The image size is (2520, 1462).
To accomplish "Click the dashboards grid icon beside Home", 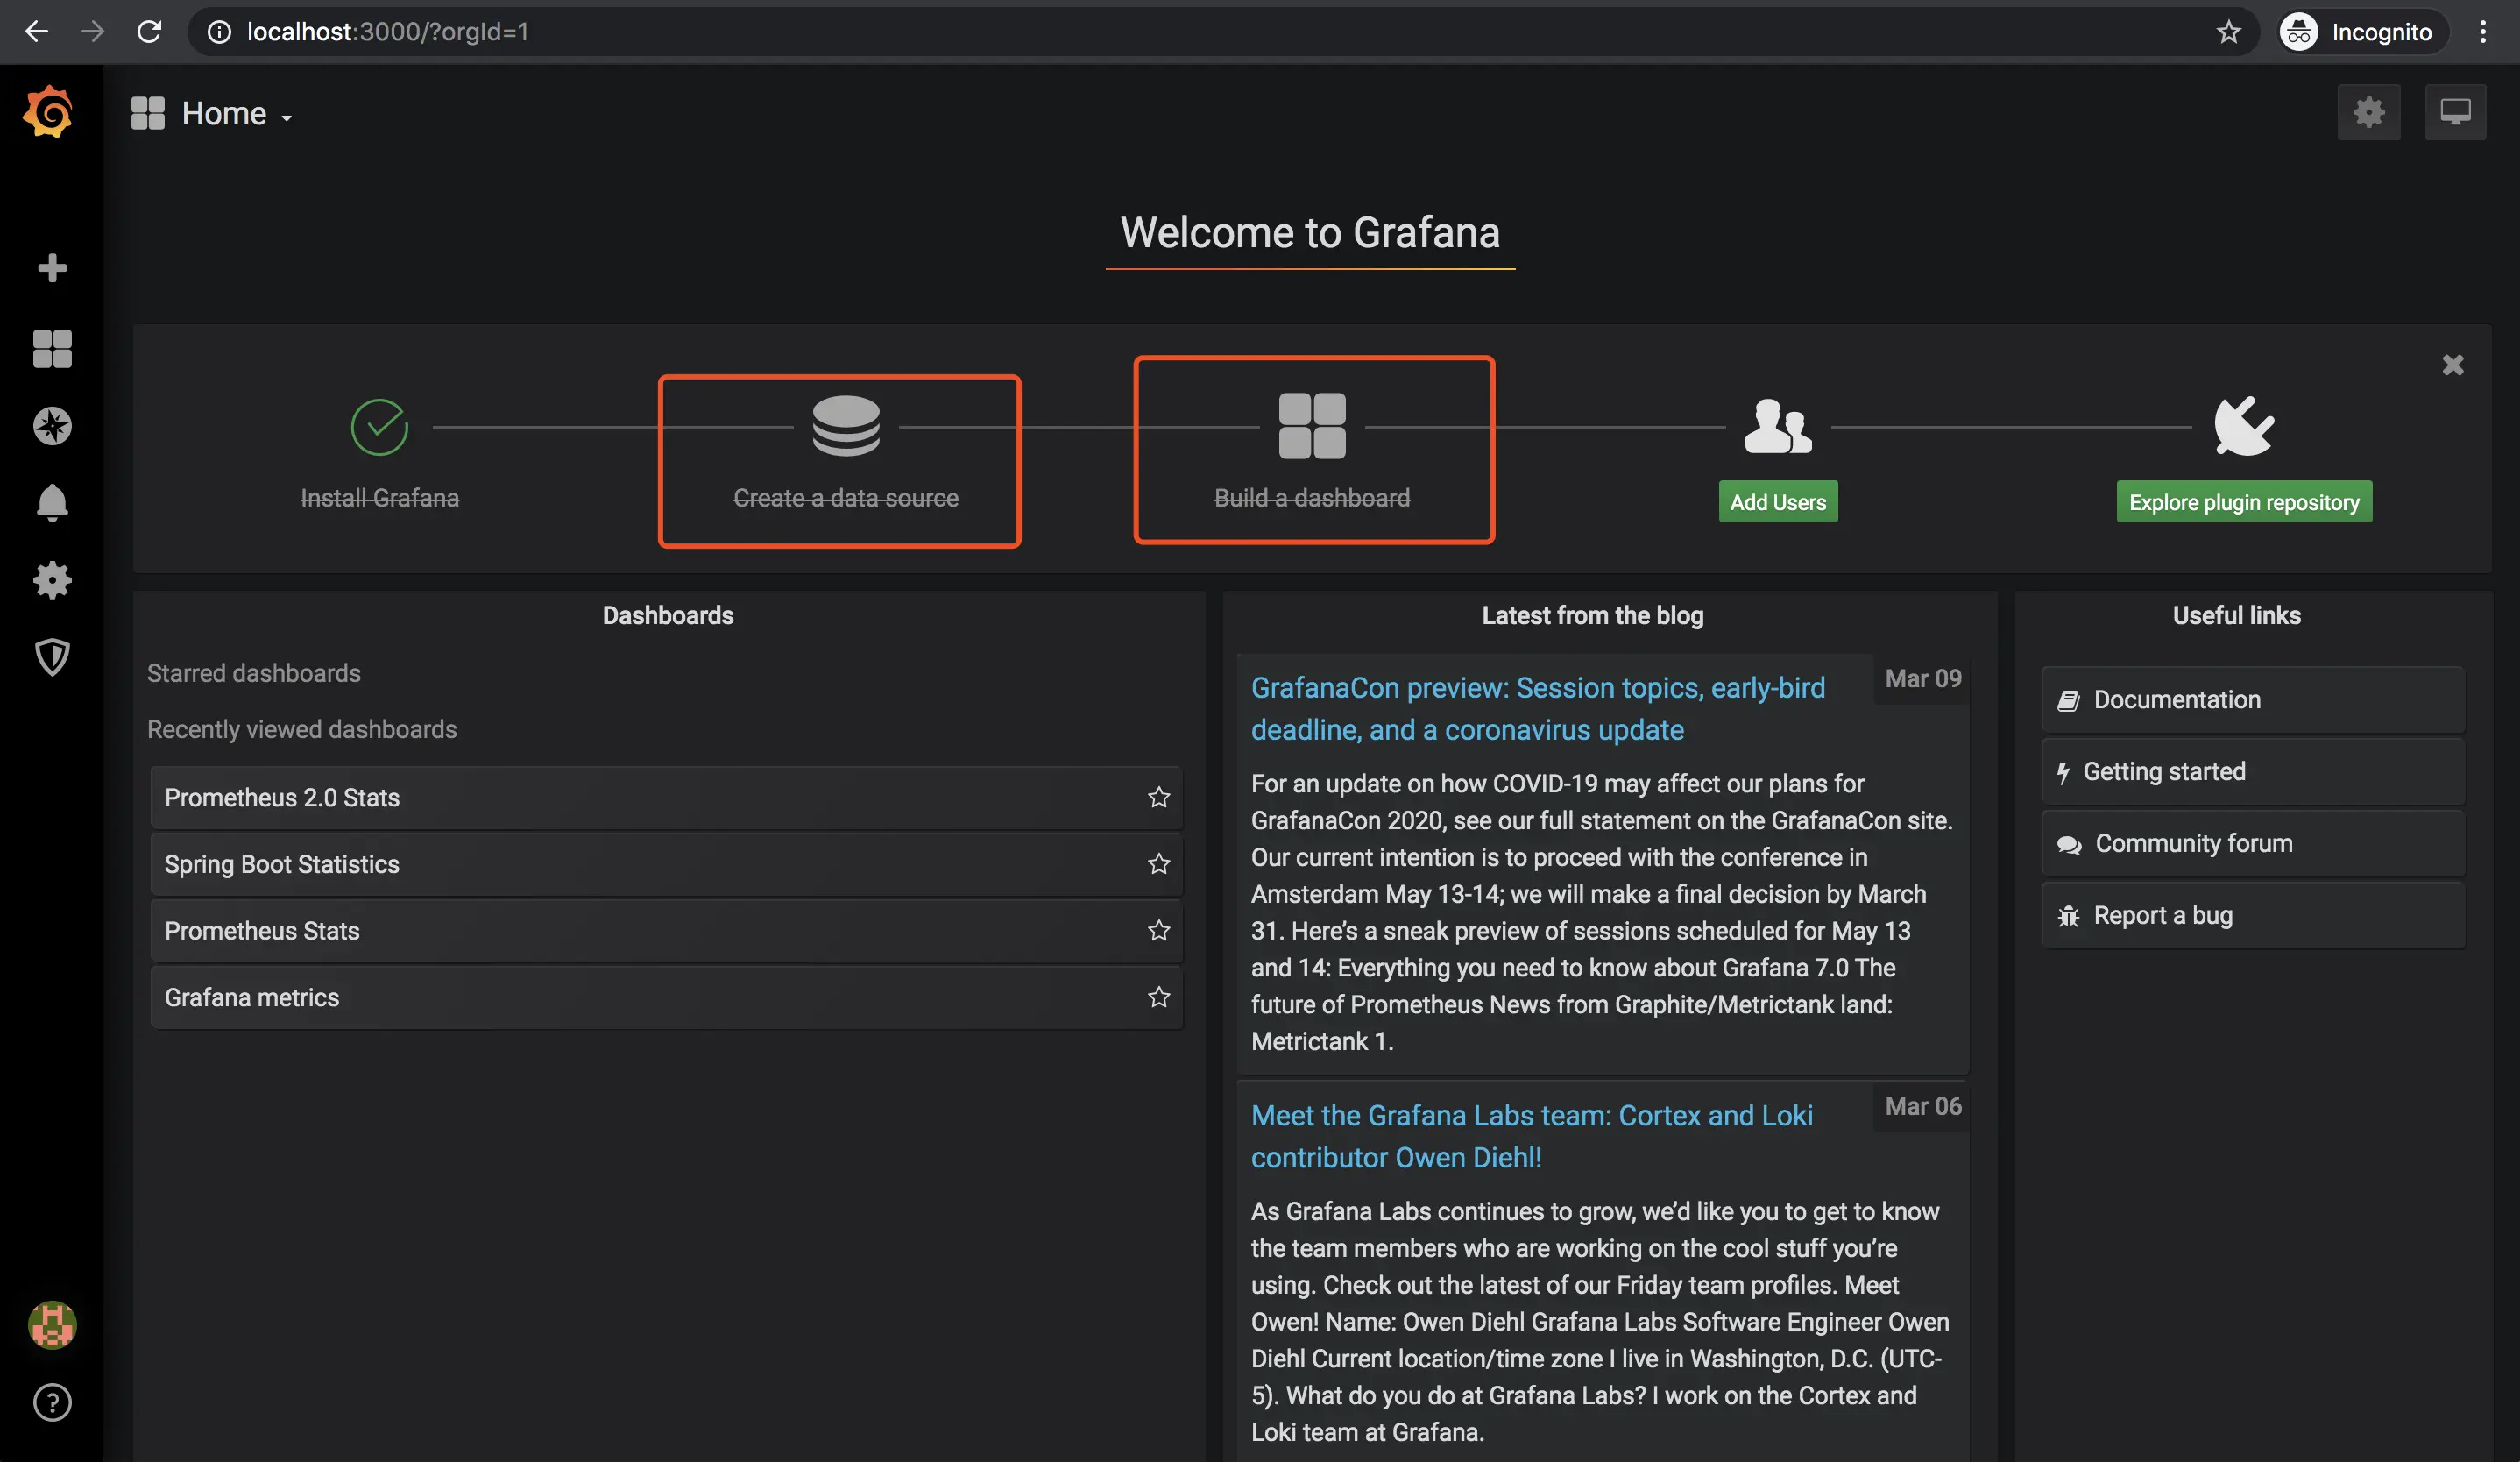I will pos(148,113).
